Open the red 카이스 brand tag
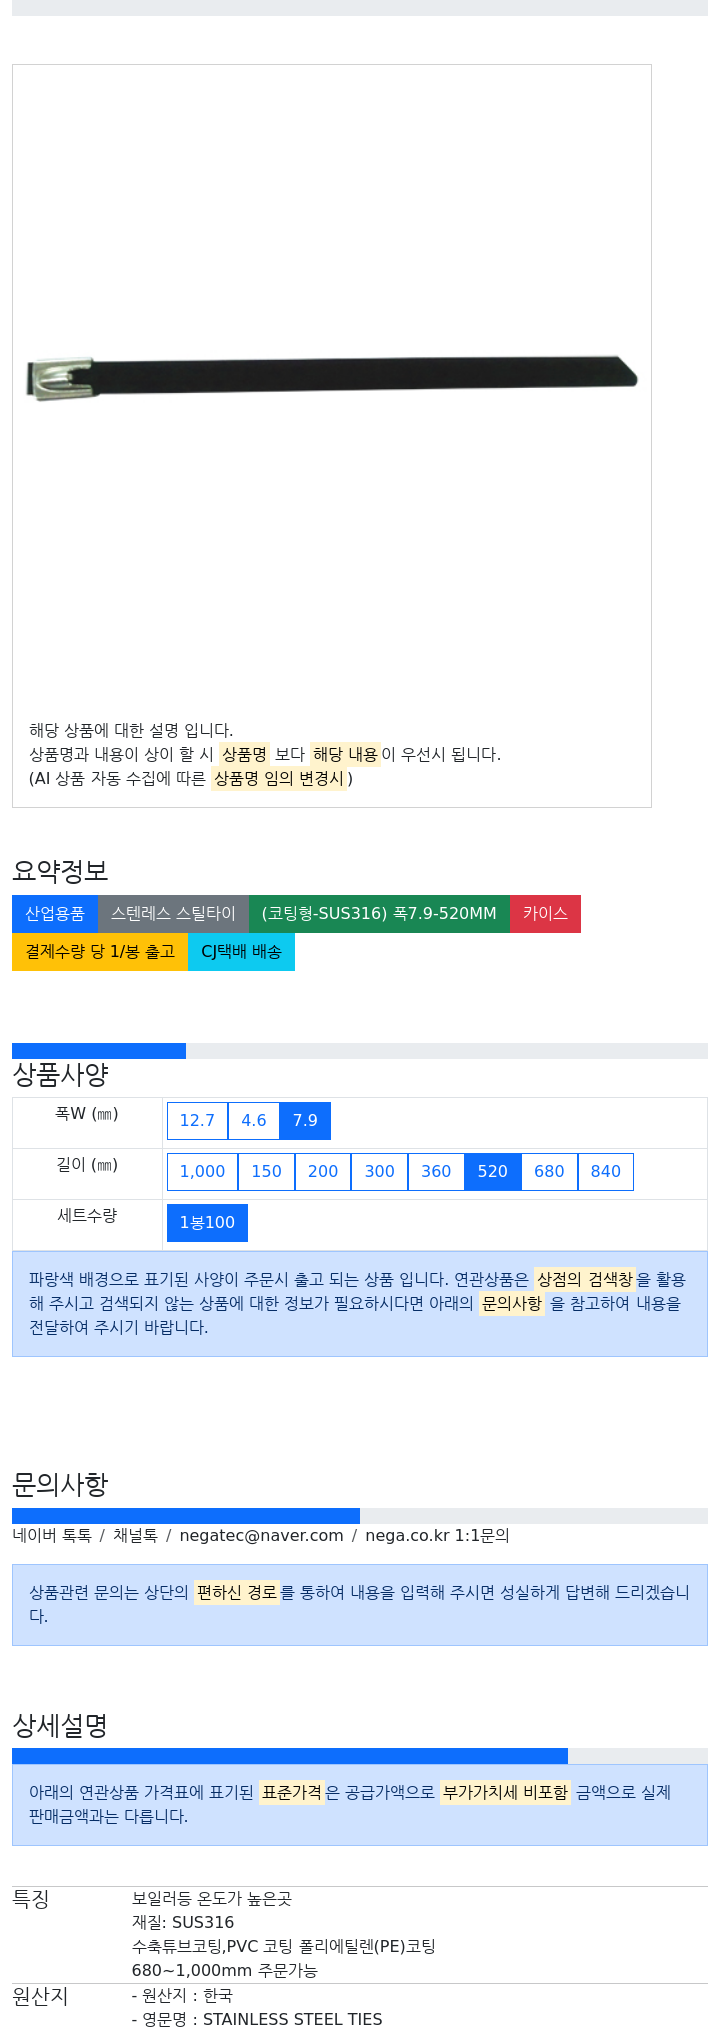Image resolution: width=720 pixels, height=2032 pixels. point(545,913)
